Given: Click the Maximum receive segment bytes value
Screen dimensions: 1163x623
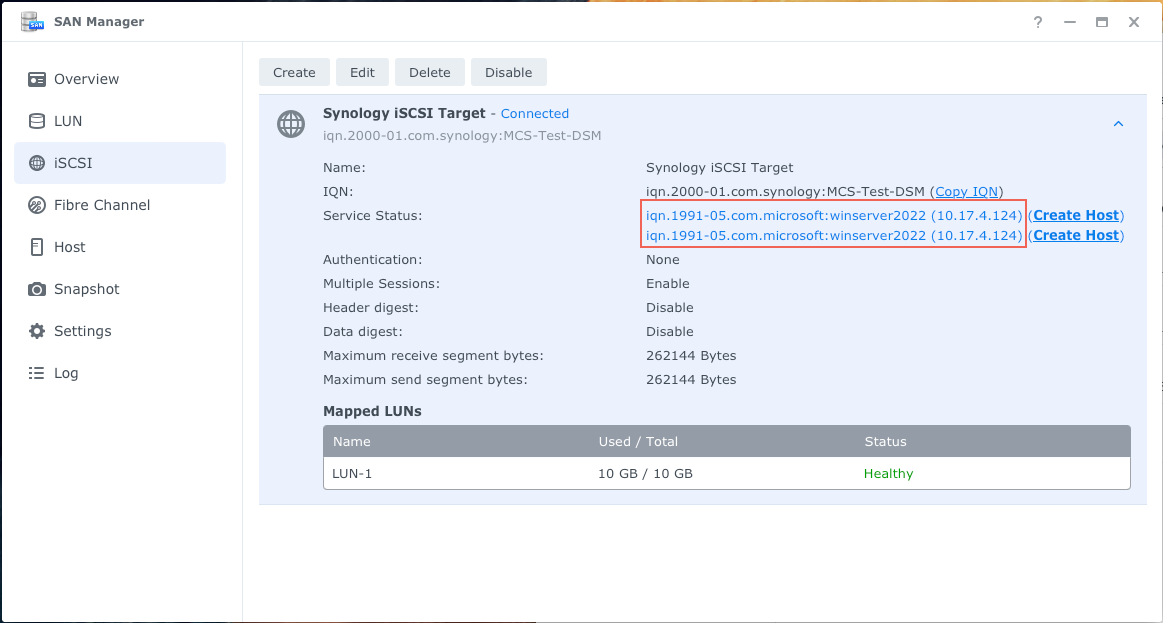Looking at the screenshot, I should click(x=691, y=356).
